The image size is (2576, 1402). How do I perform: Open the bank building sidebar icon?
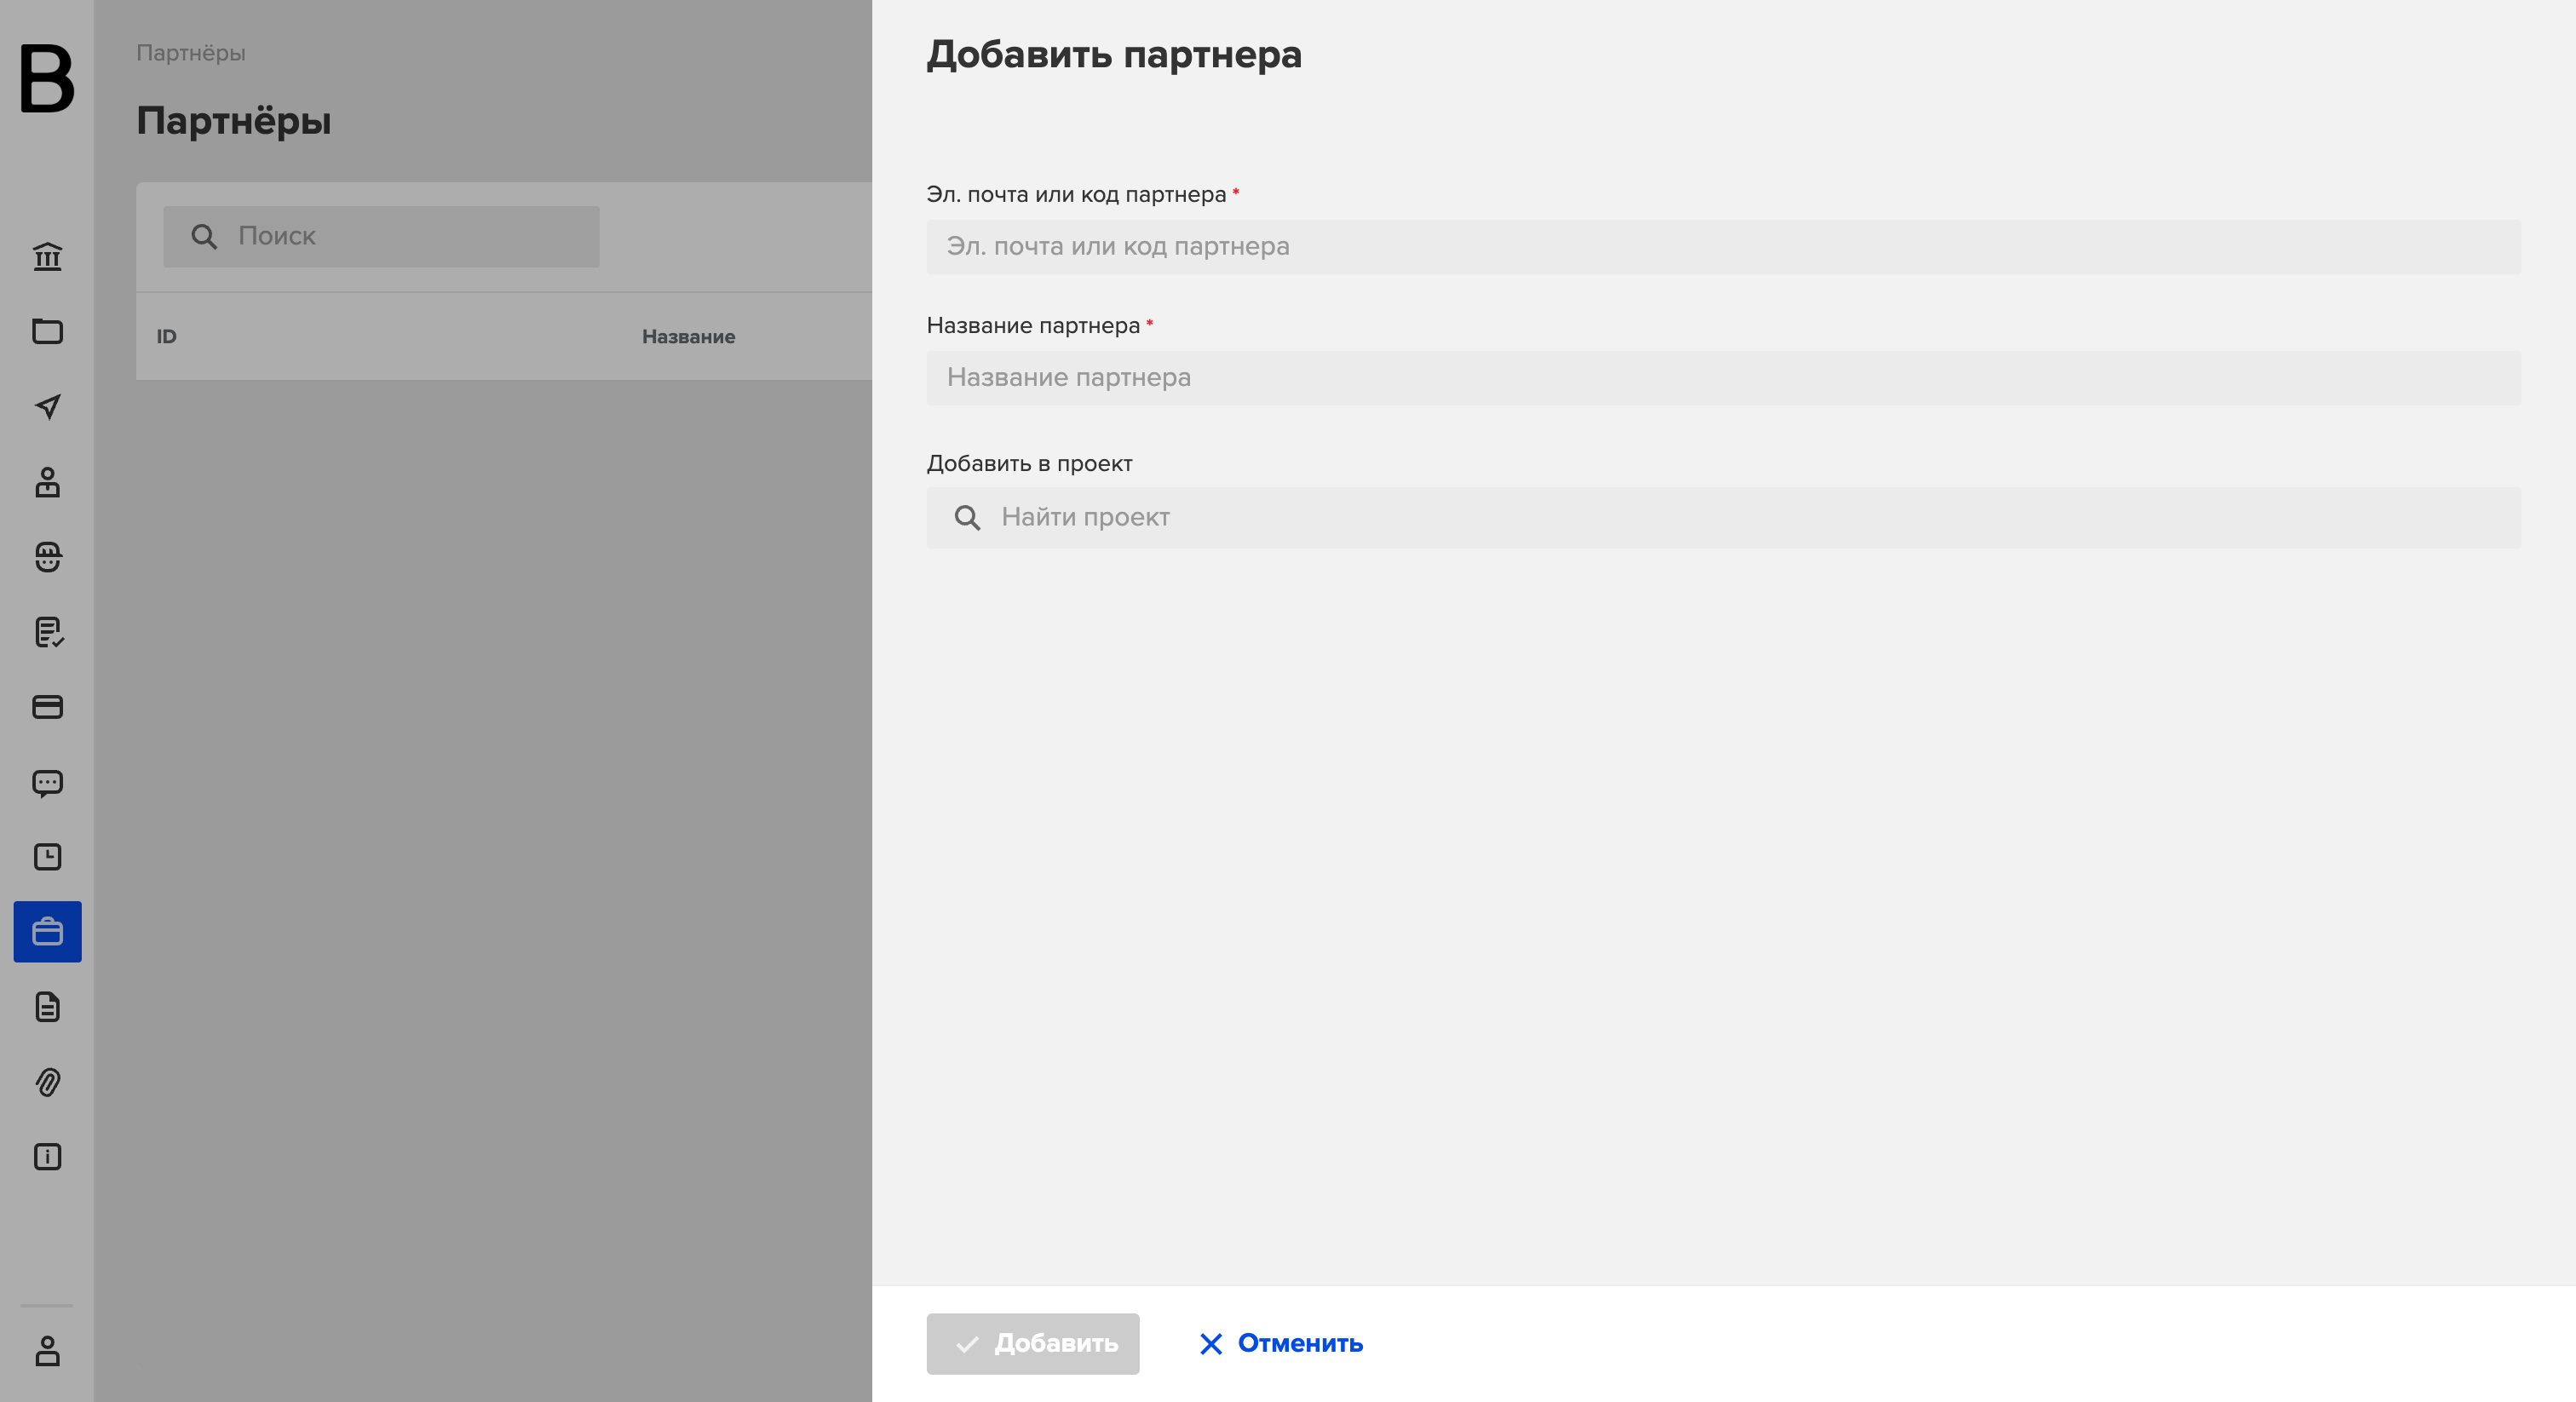pos(47,257)
